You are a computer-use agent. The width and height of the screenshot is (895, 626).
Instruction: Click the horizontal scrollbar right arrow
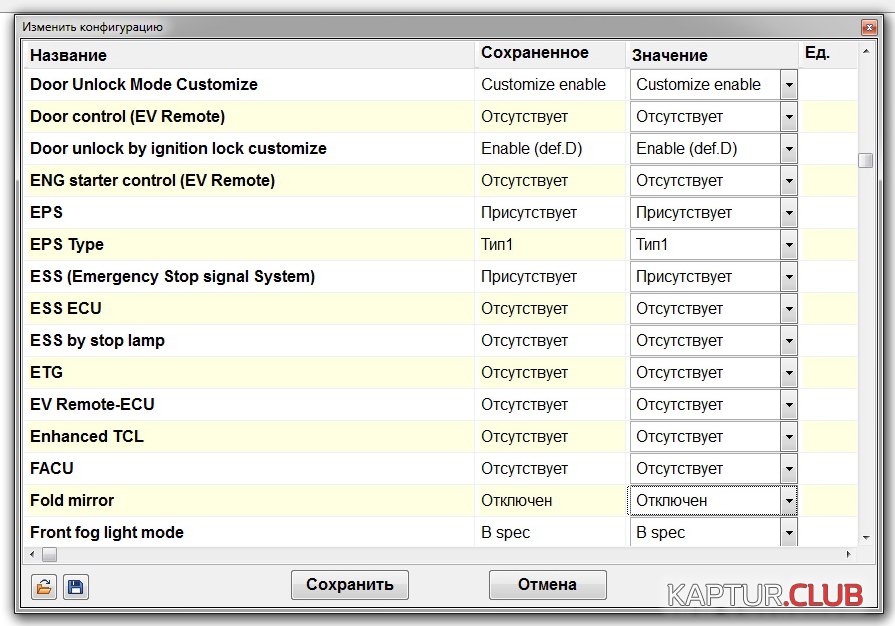coord(850,554)
